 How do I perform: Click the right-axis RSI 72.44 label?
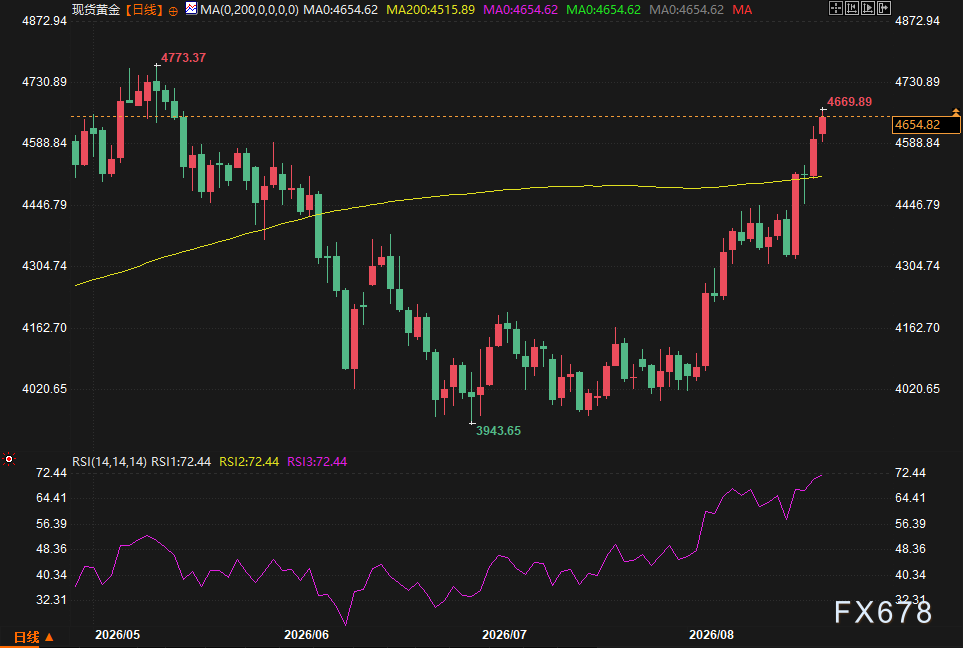(910, 472)
